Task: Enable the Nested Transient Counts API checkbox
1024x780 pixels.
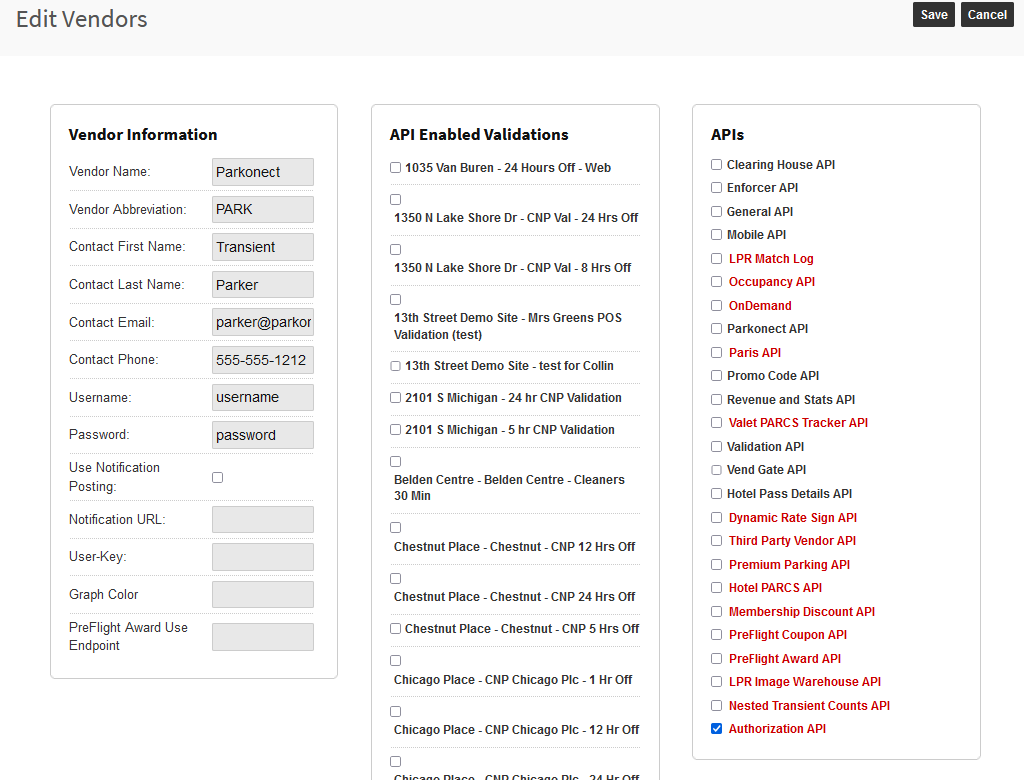Action: (x=716, y=706)
